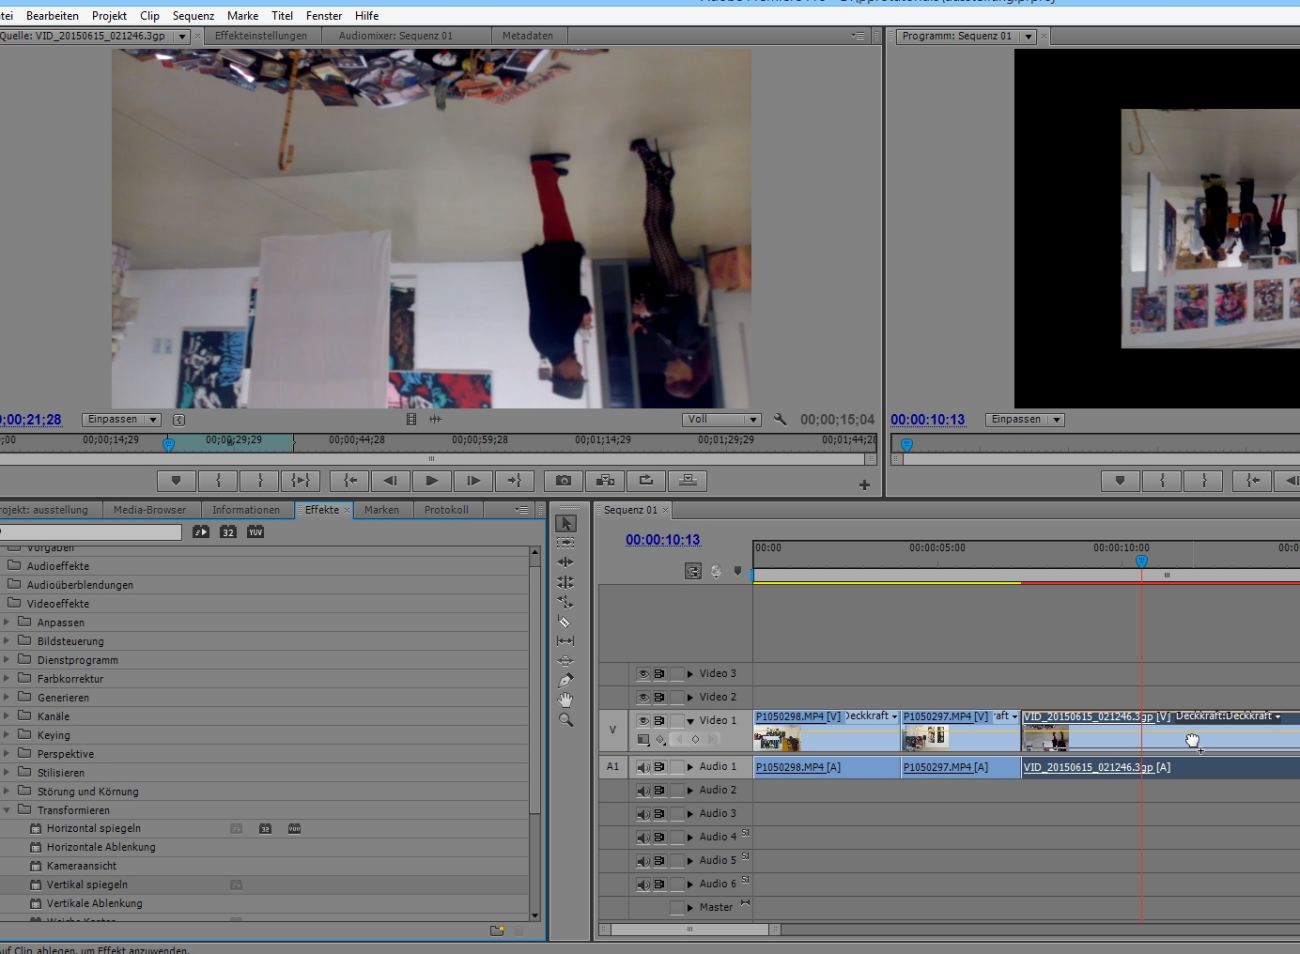Select the Slide tool
This screenshot has height=954, width=1300.
click(x=566, y=660)
